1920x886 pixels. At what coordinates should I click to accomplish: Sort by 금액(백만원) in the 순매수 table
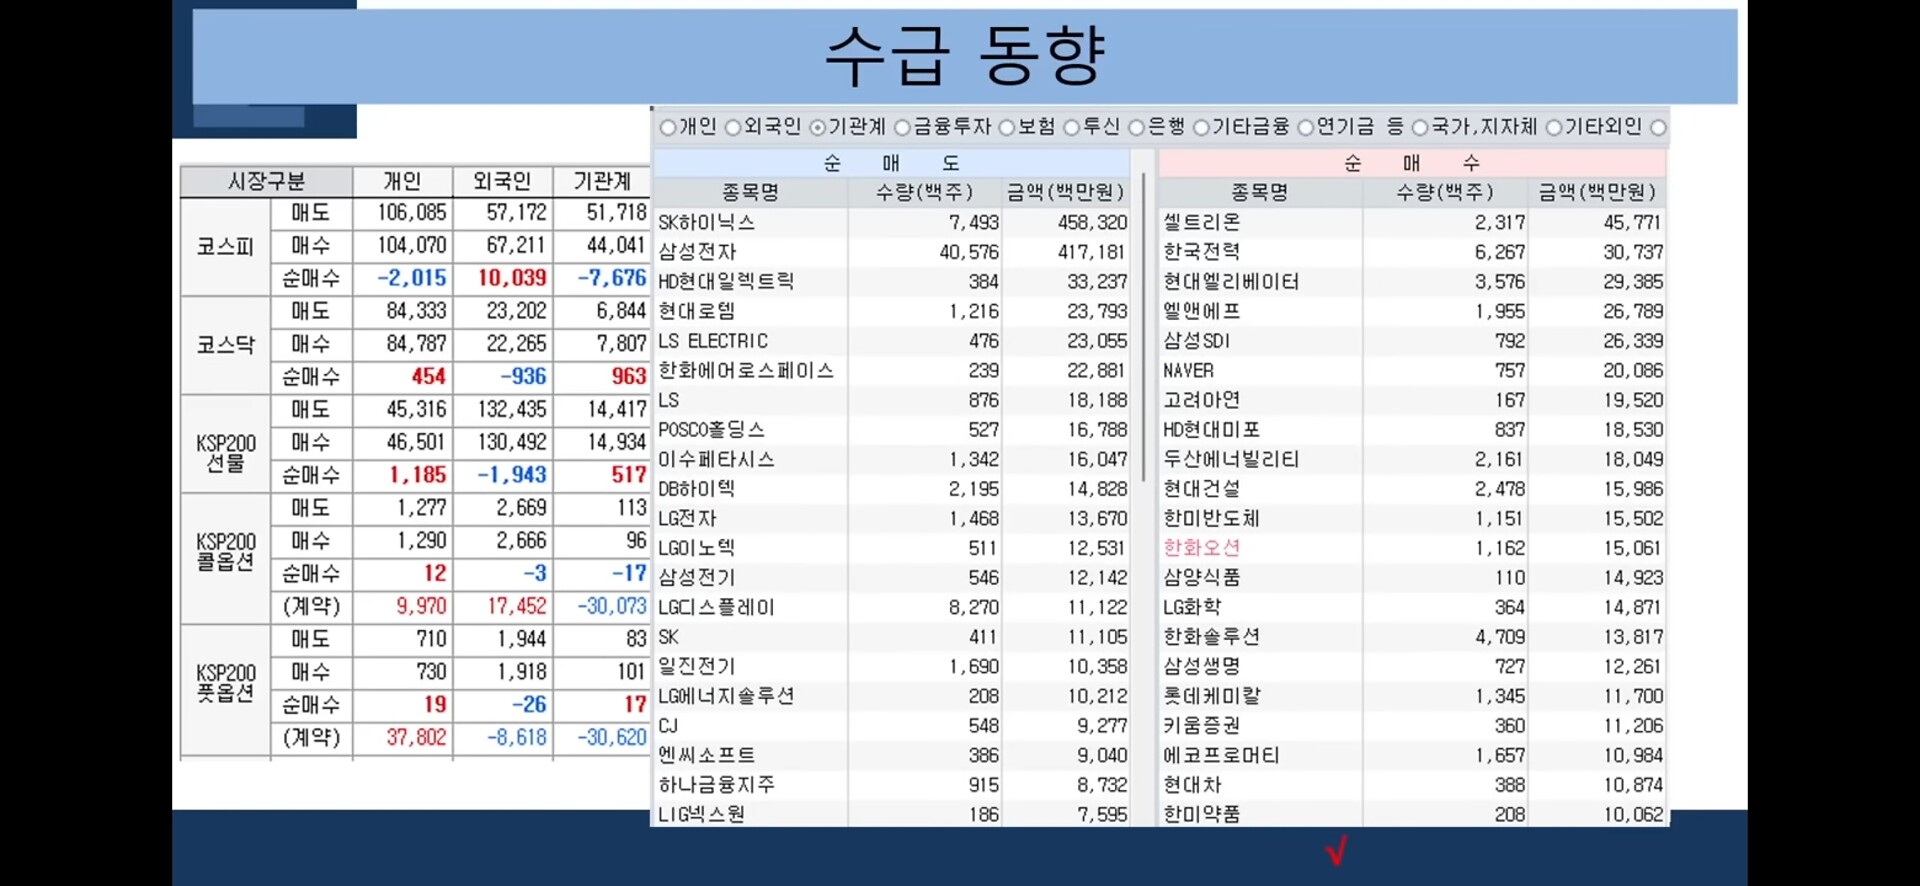(1597, 192)
